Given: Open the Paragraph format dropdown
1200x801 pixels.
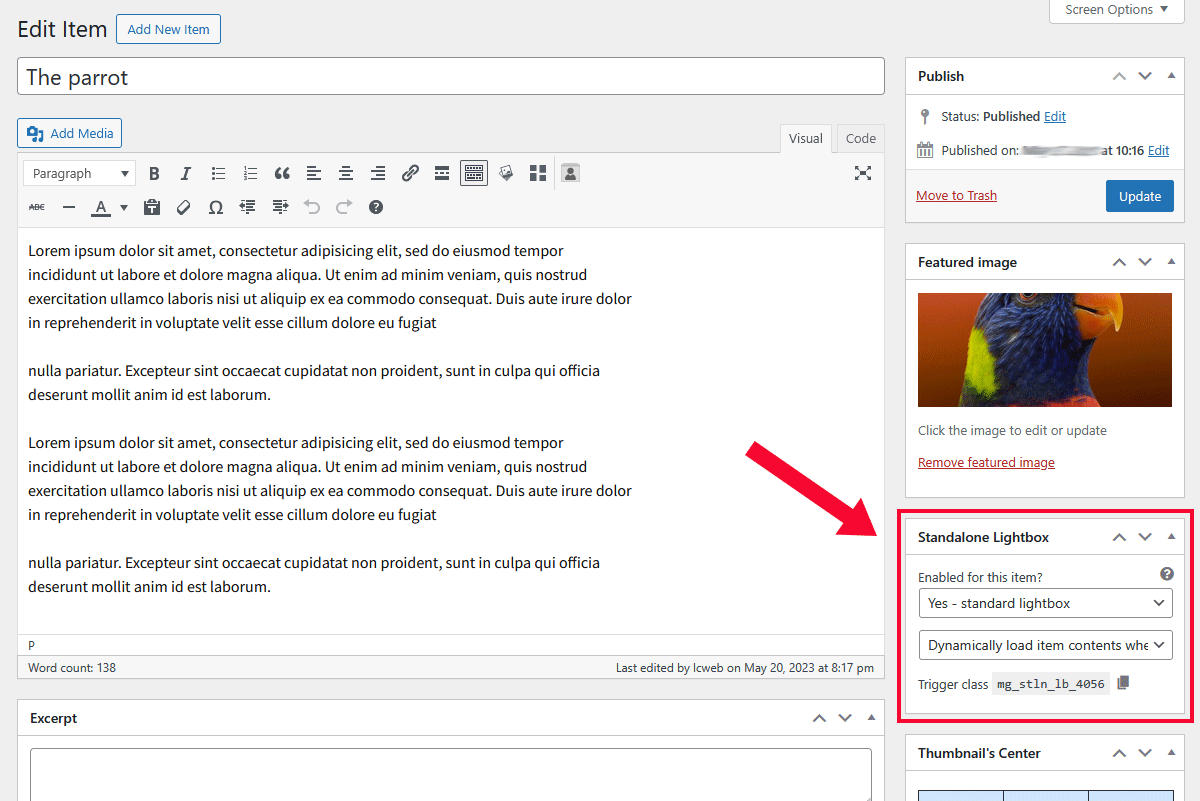Looking at the screenshot, I should pos(80,174).
